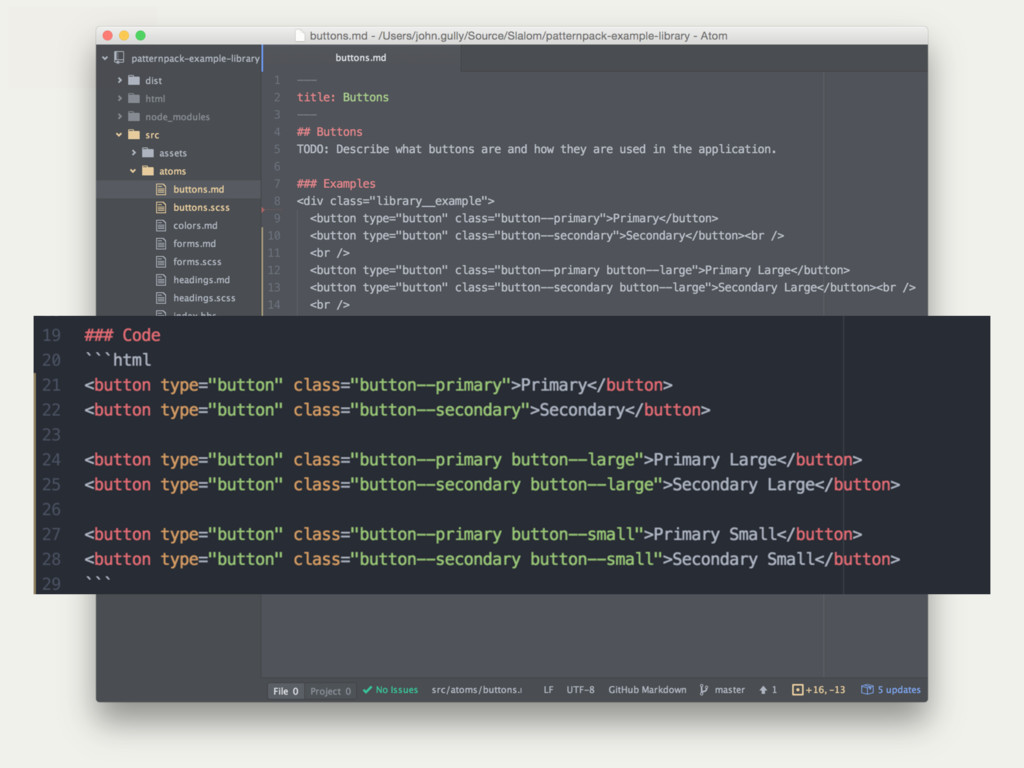This screenshot has height=768, width=1024.
Task: Collapse the atoms folder chevron
Action: coord(133,171)
